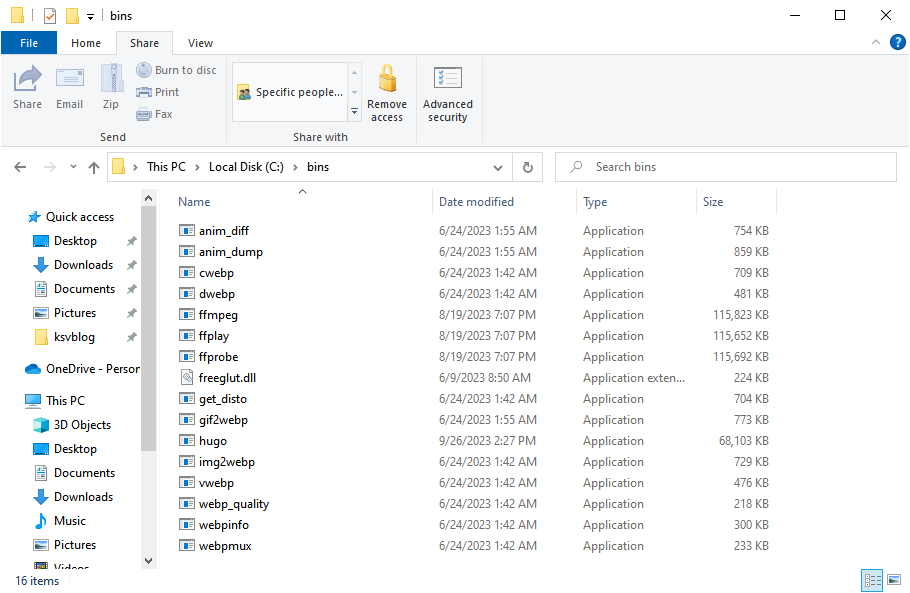
Task: Click the Forward navigation arrow
Action: (50, 167)
